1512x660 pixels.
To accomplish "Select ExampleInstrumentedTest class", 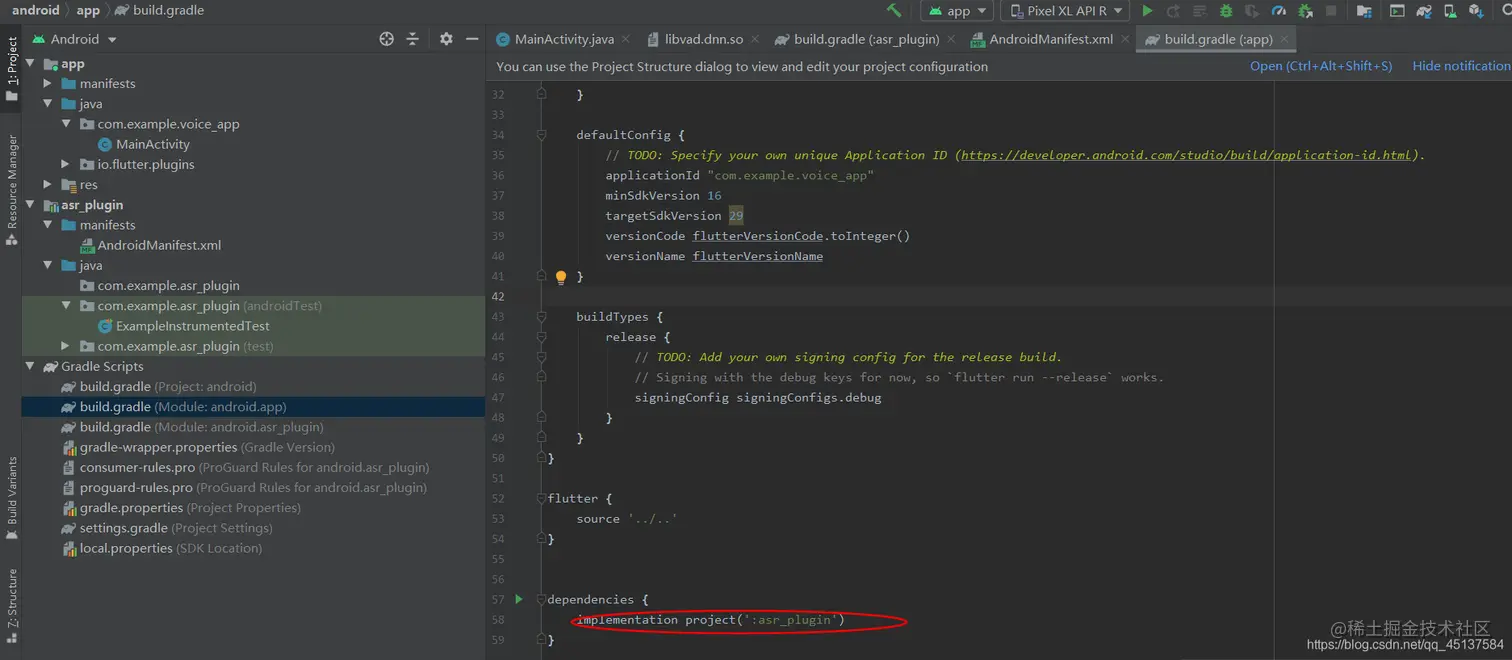I will pyautogui.click(x=193, y=326).
